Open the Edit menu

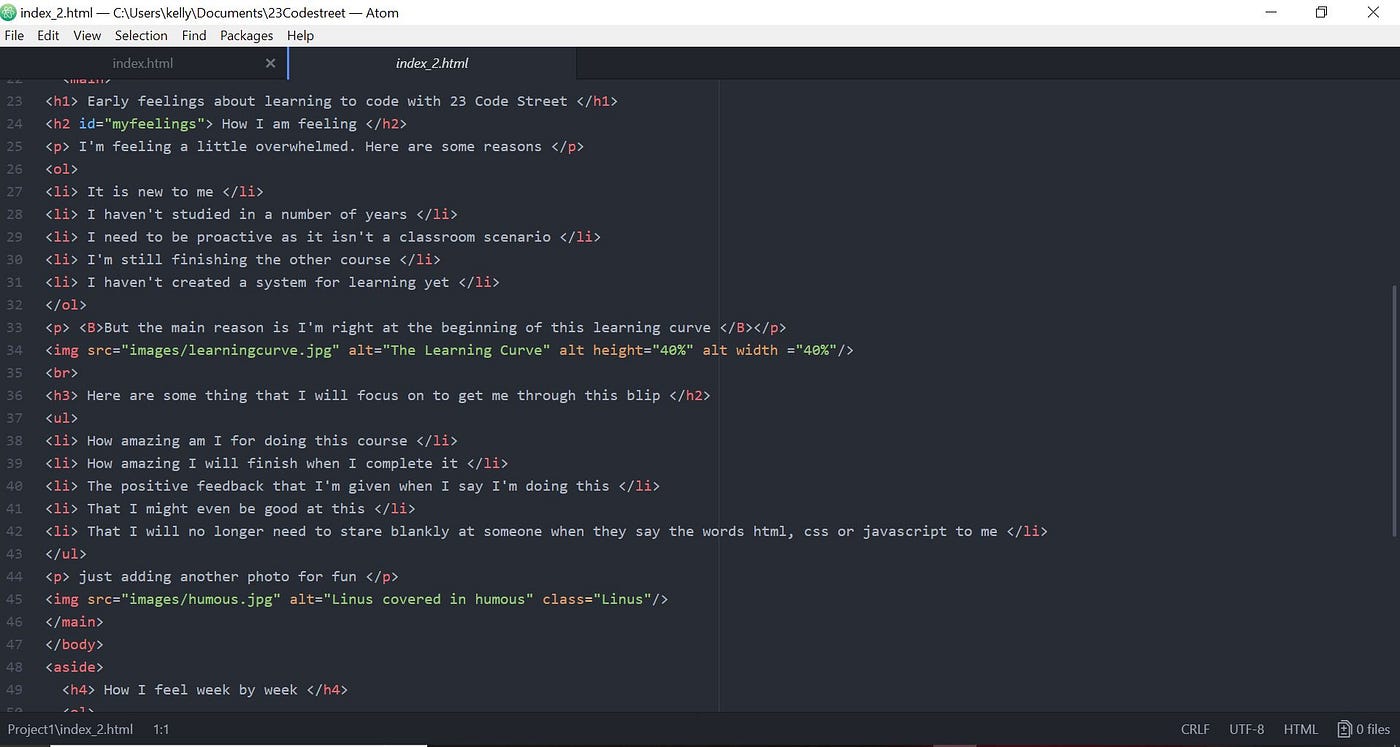pos(47,35)
